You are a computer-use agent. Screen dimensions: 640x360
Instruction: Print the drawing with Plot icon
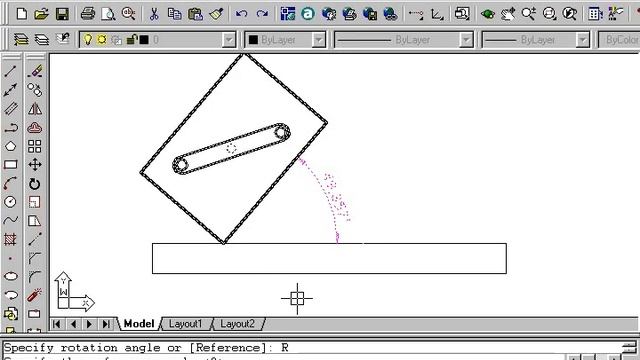pos(88,14)
